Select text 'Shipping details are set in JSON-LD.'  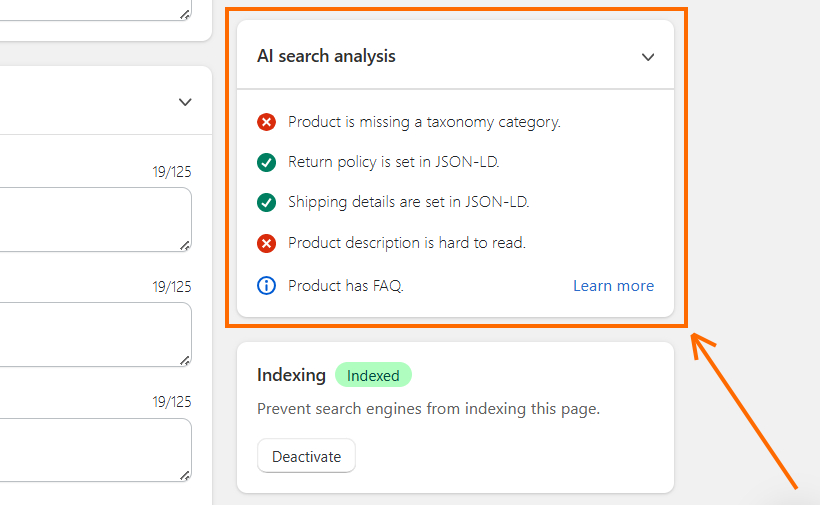click(408, 202)
